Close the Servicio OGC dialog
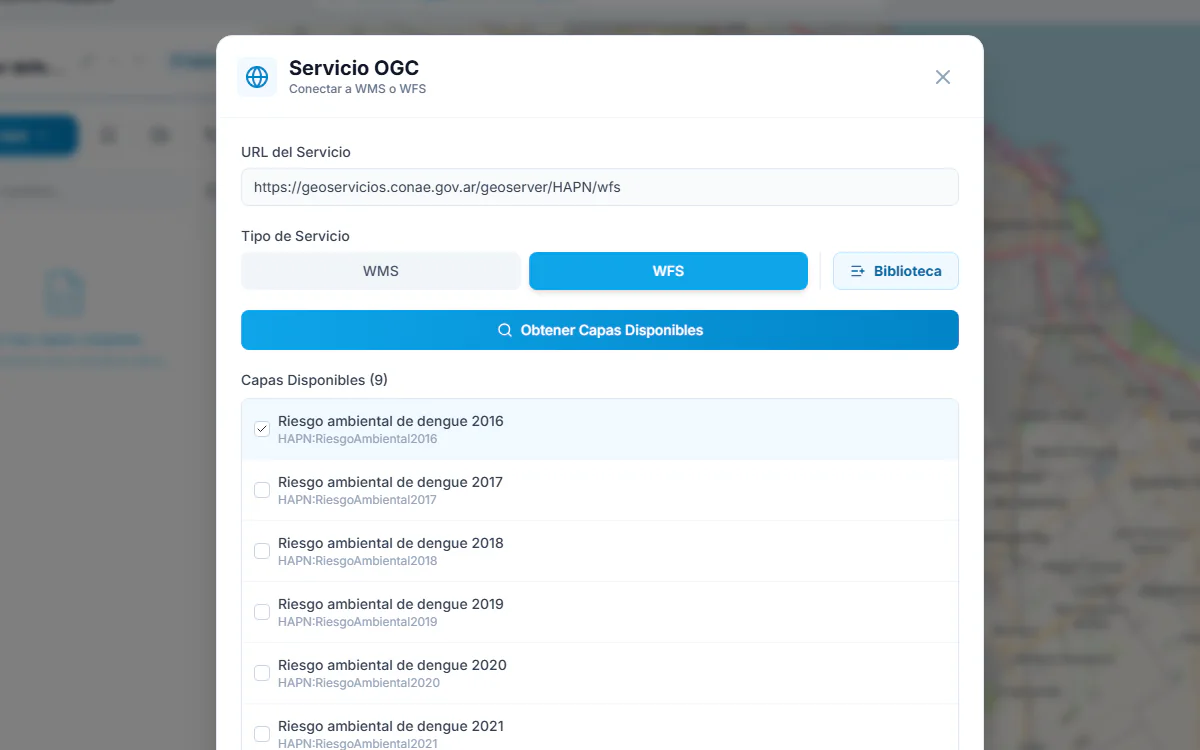Viewport: 1200px width, 750px height. tap(943, 77)
